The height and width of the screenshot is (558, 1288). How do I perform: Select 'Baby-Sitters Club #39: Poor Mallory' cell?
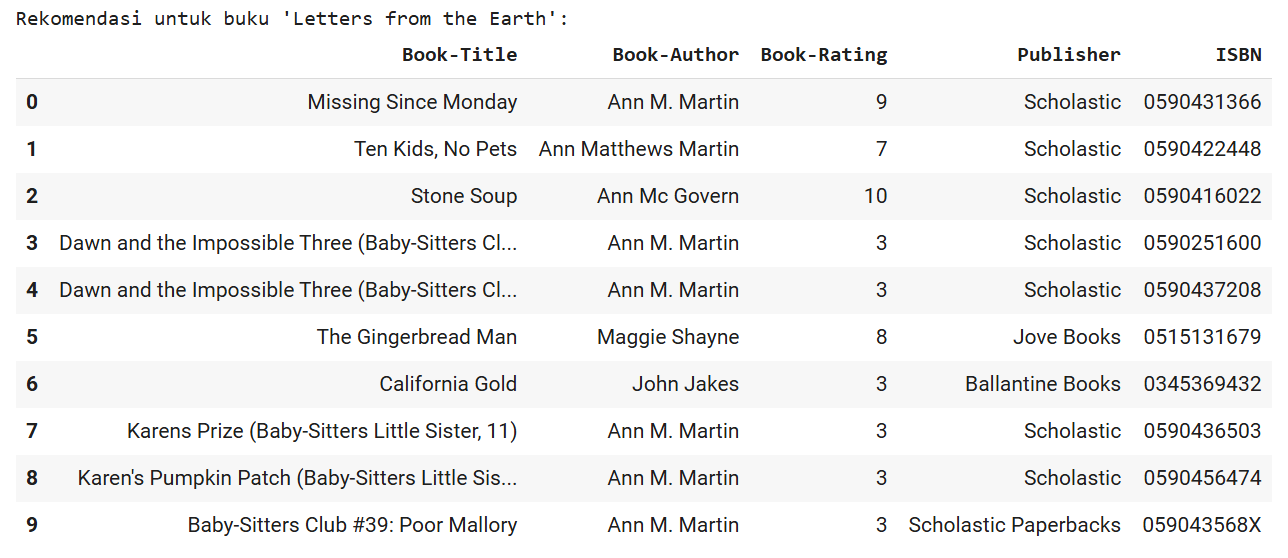click(x=352, y=525)
